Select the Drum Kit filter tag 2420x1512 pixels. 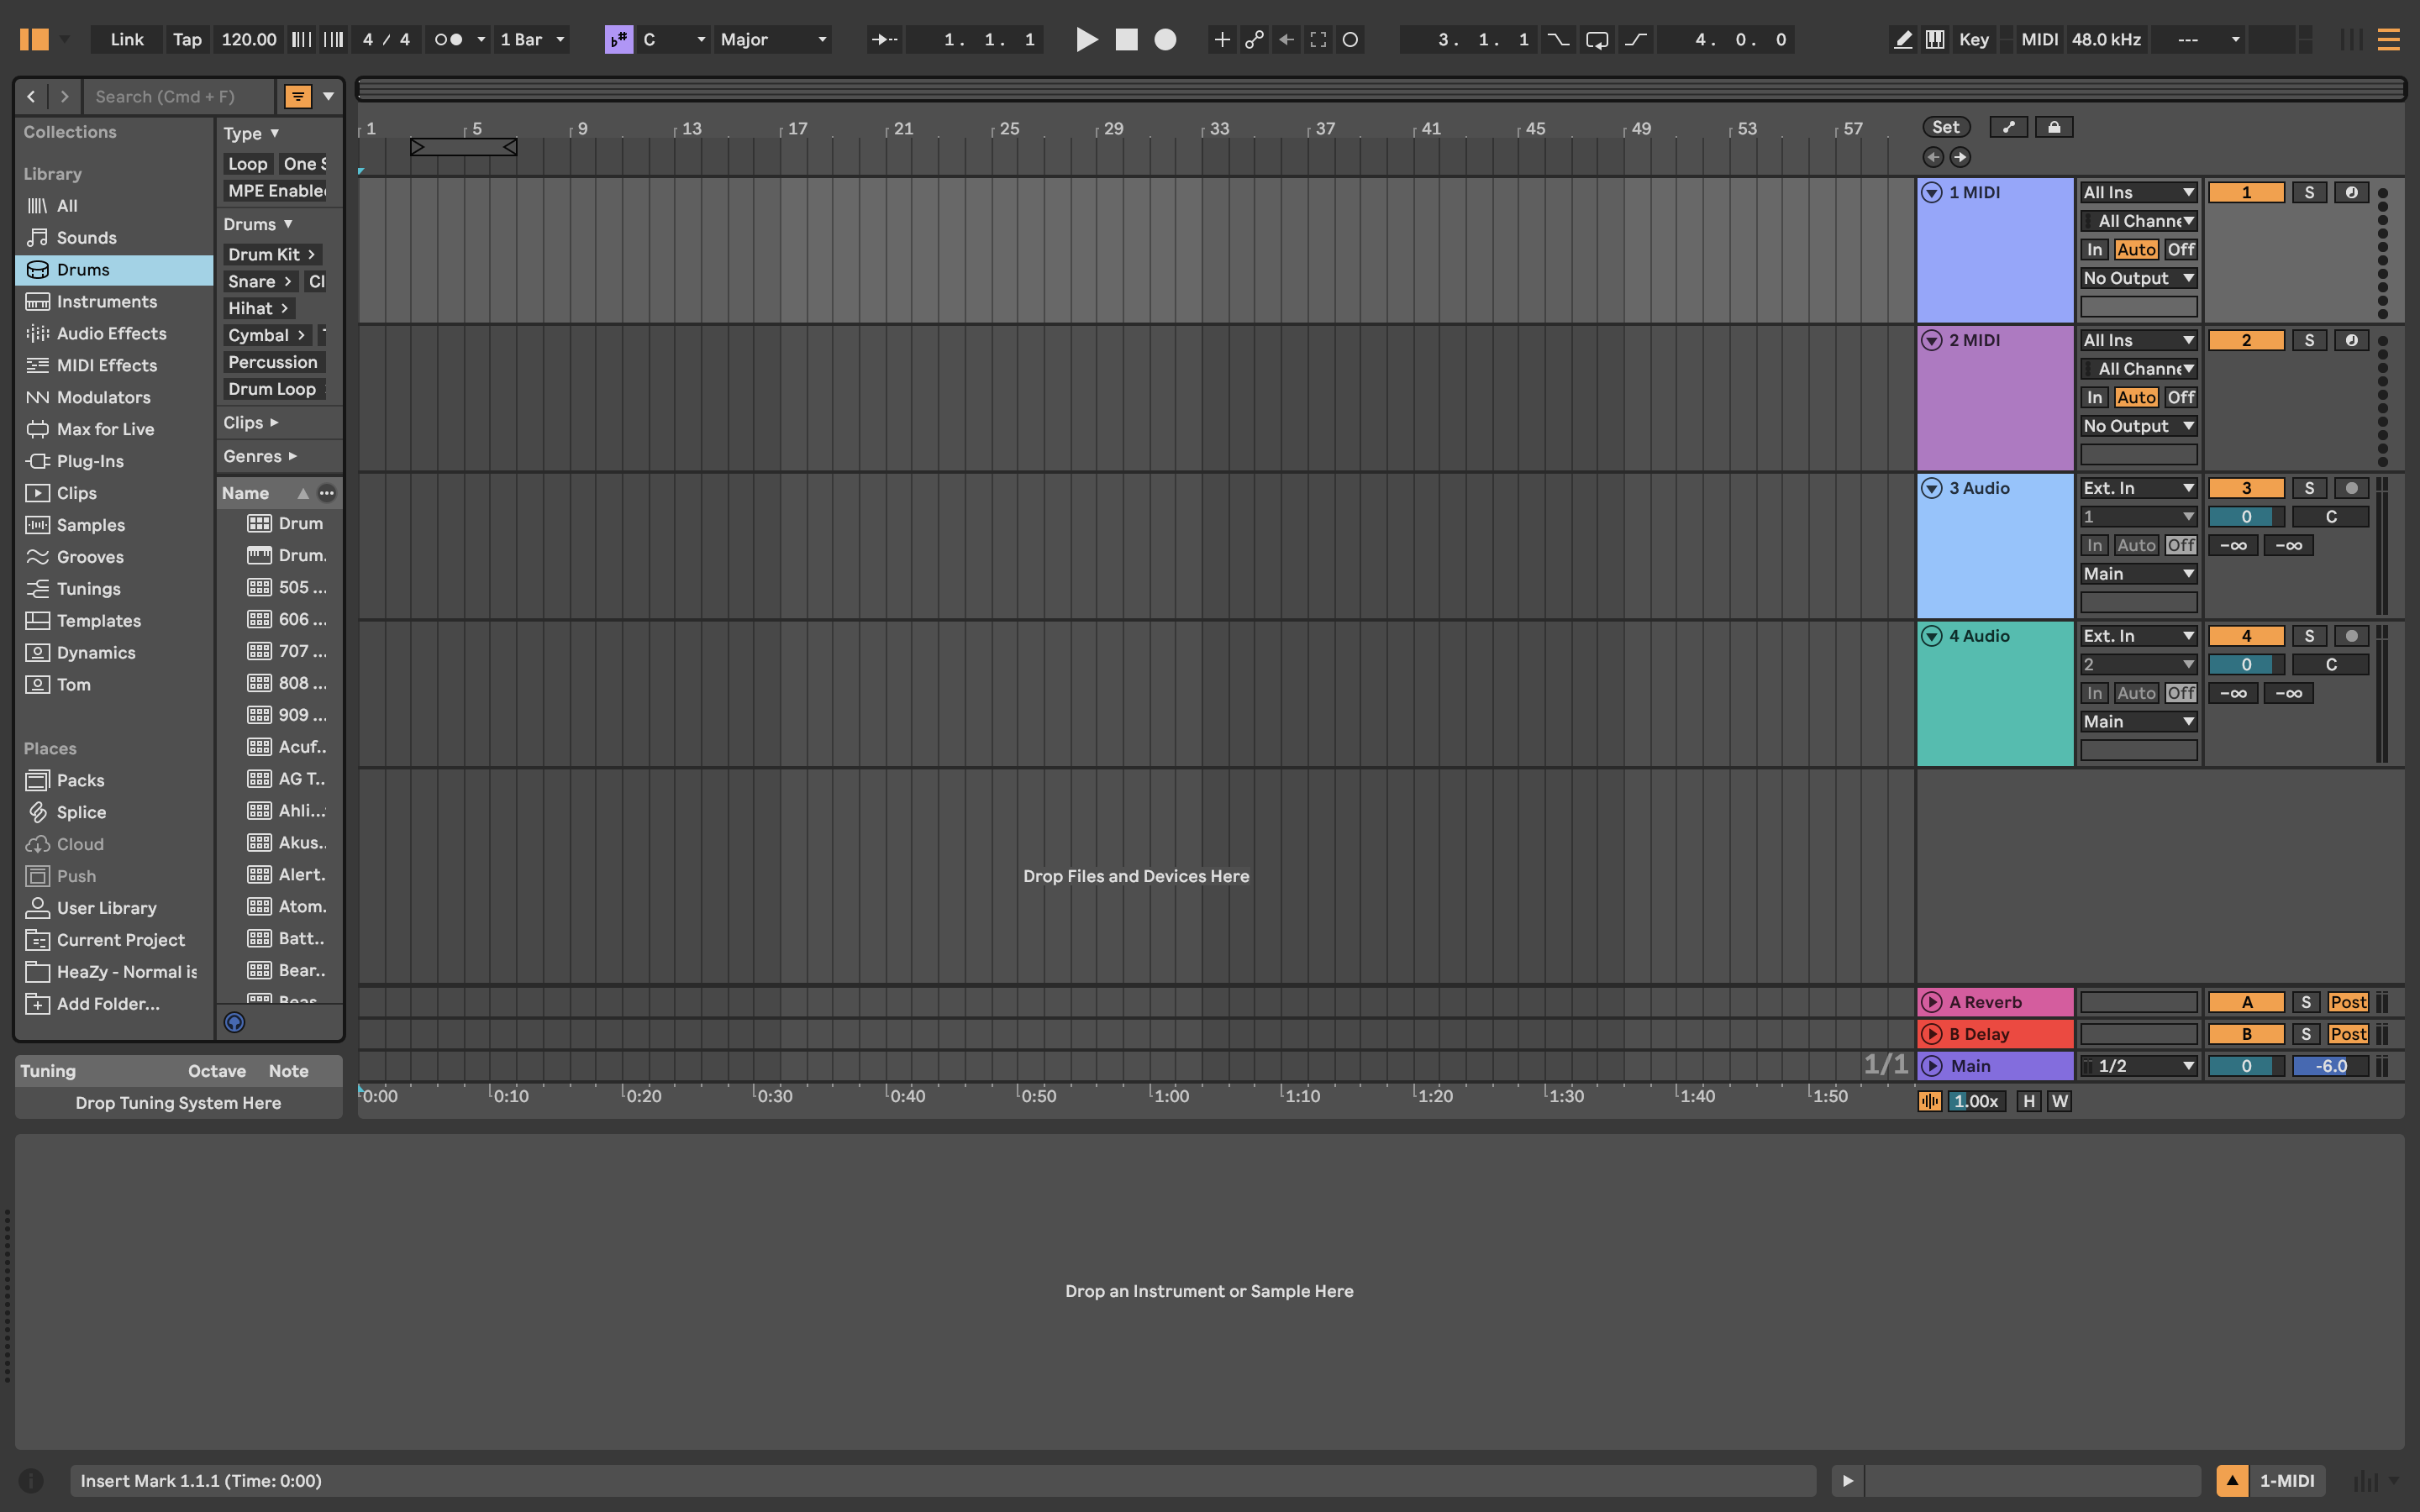point(272,254)
